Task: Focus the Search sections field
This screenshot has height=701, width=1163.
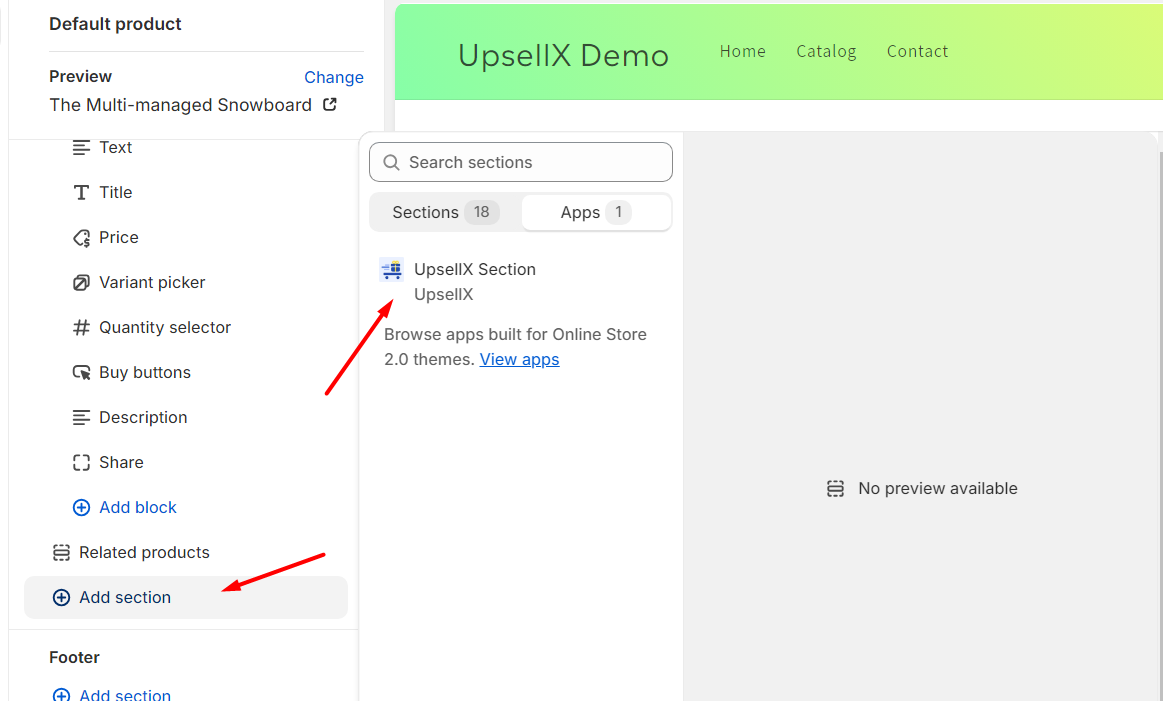Action: pyautogui.click(x=521, y=162)
